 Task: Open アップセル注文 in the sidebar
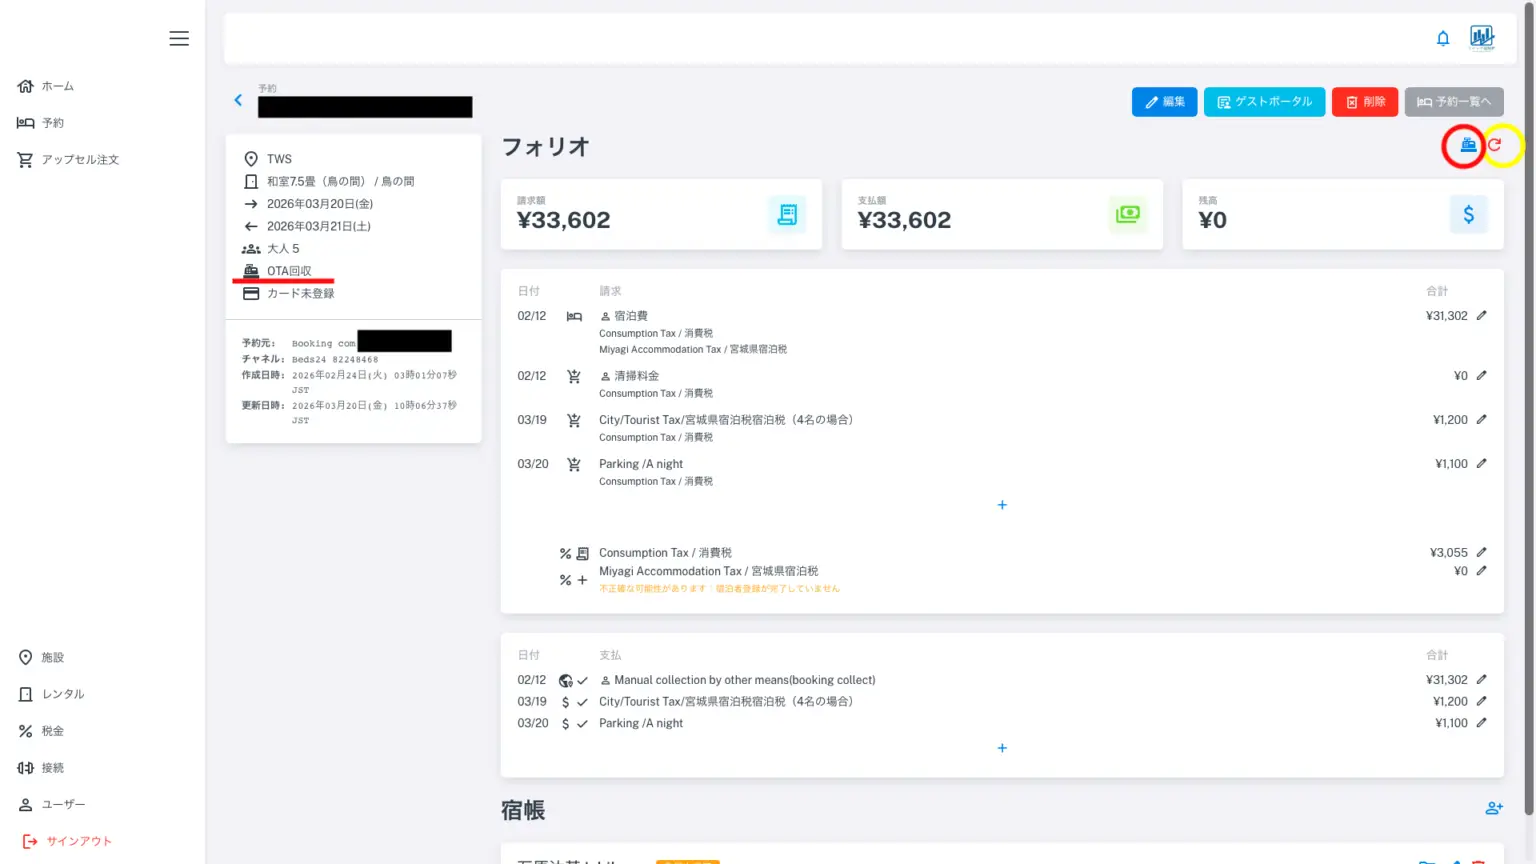pos(68,160)
